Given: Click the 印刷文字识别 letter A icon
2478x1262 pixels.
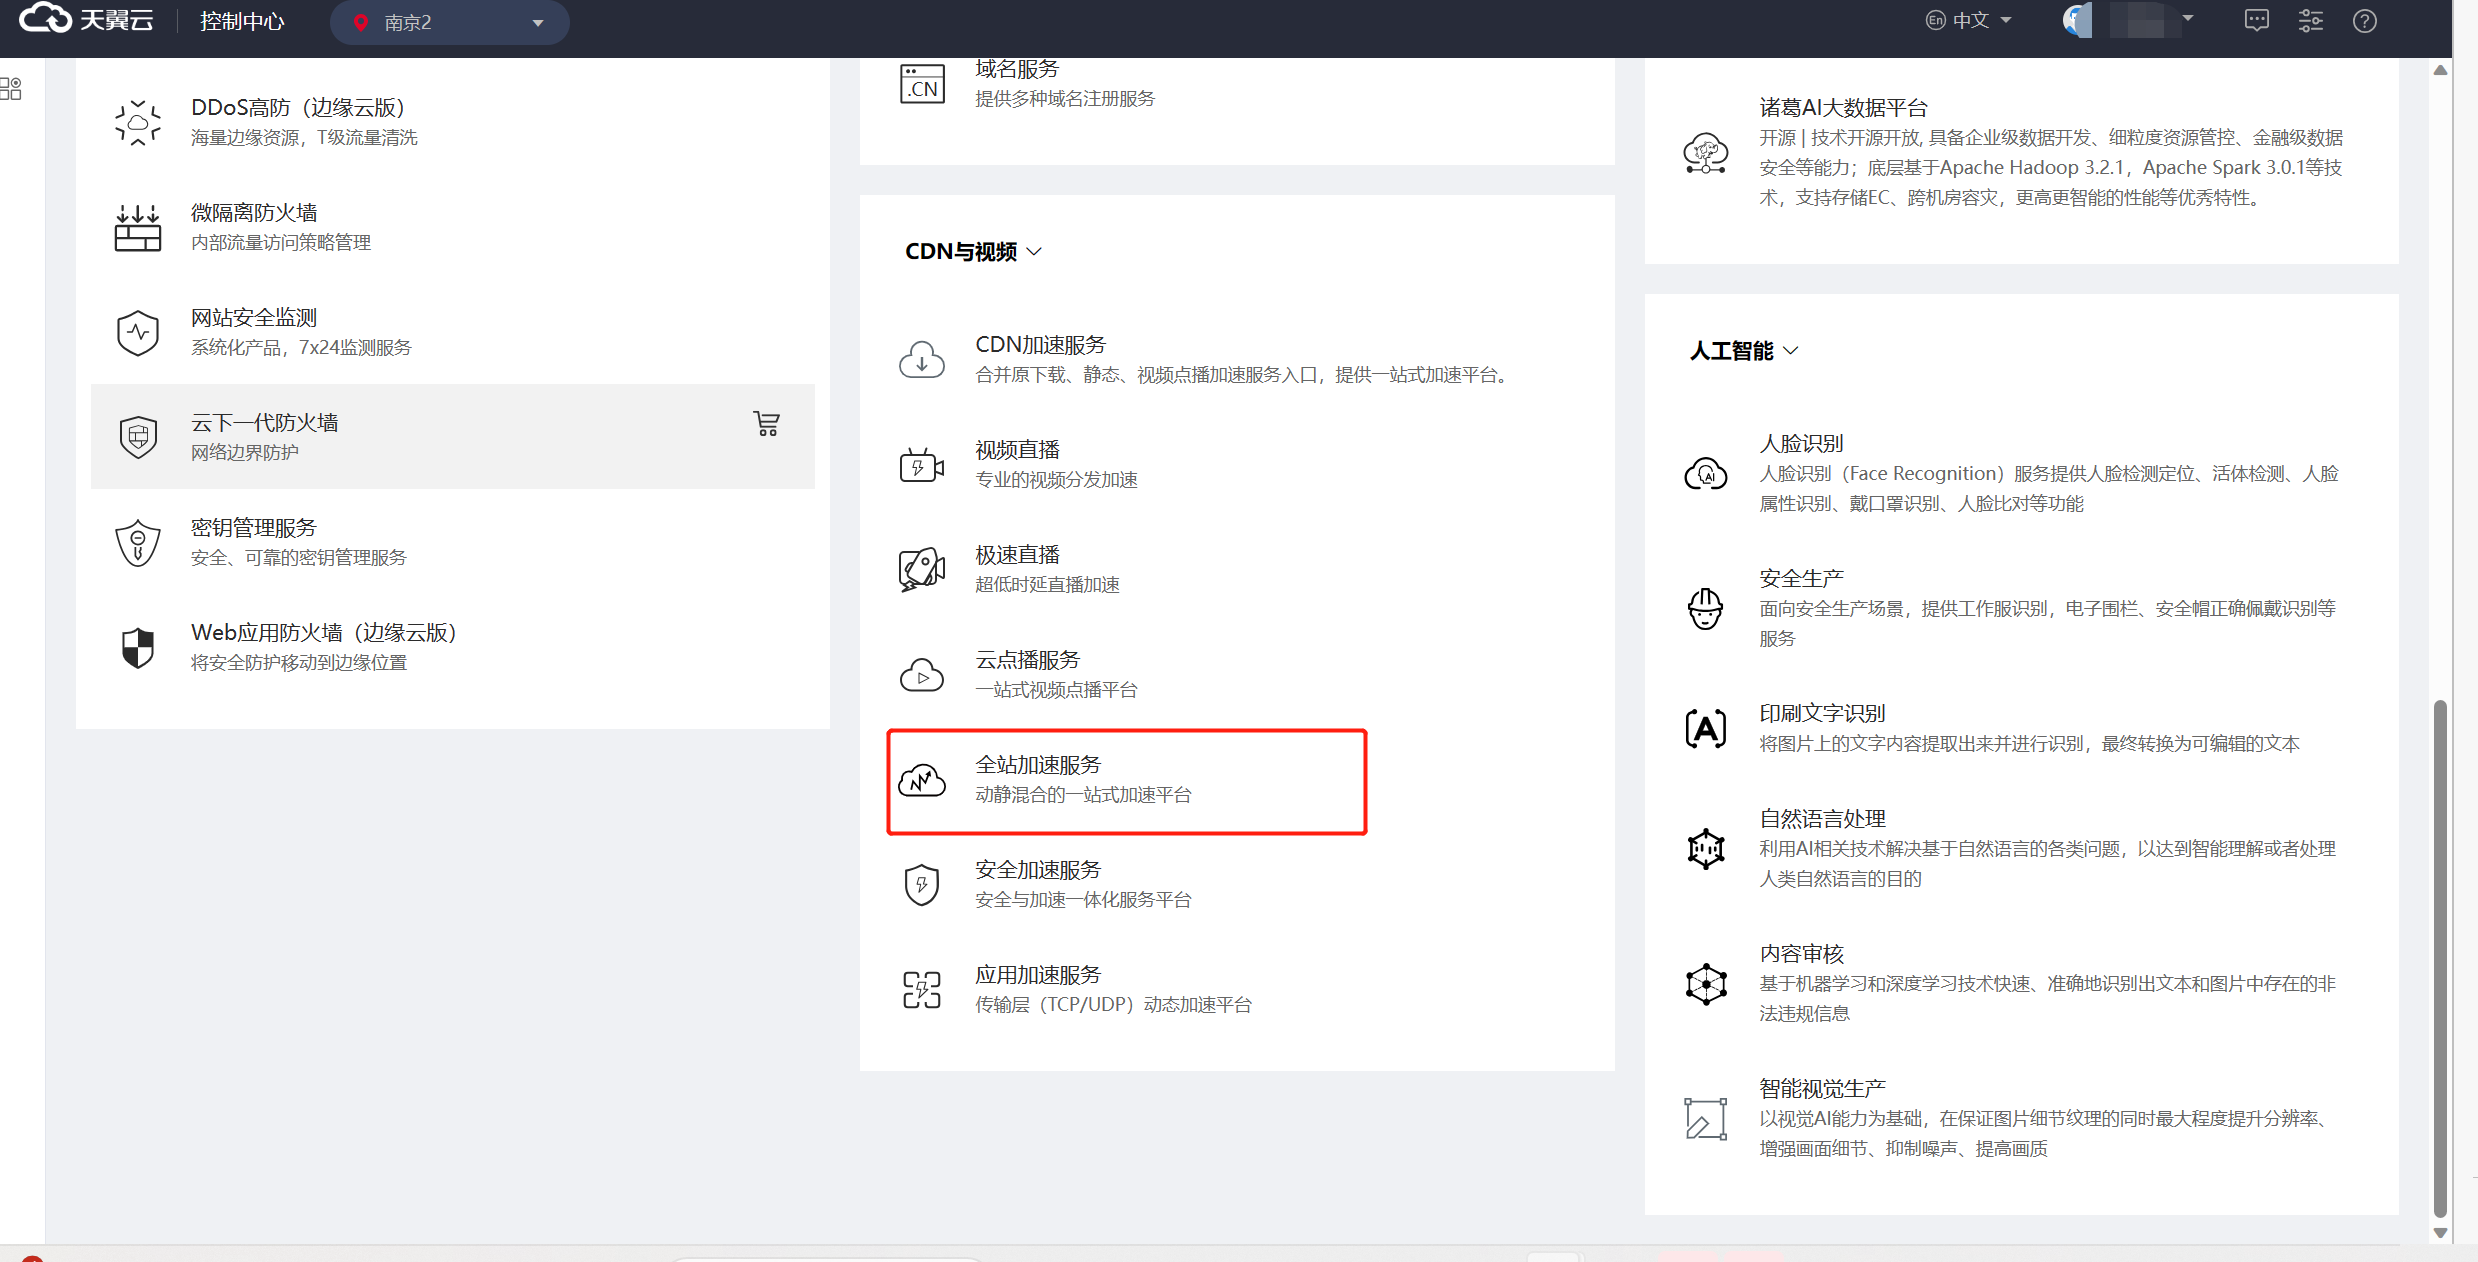Looking at the screenshot, I should tap(1705, 728).
